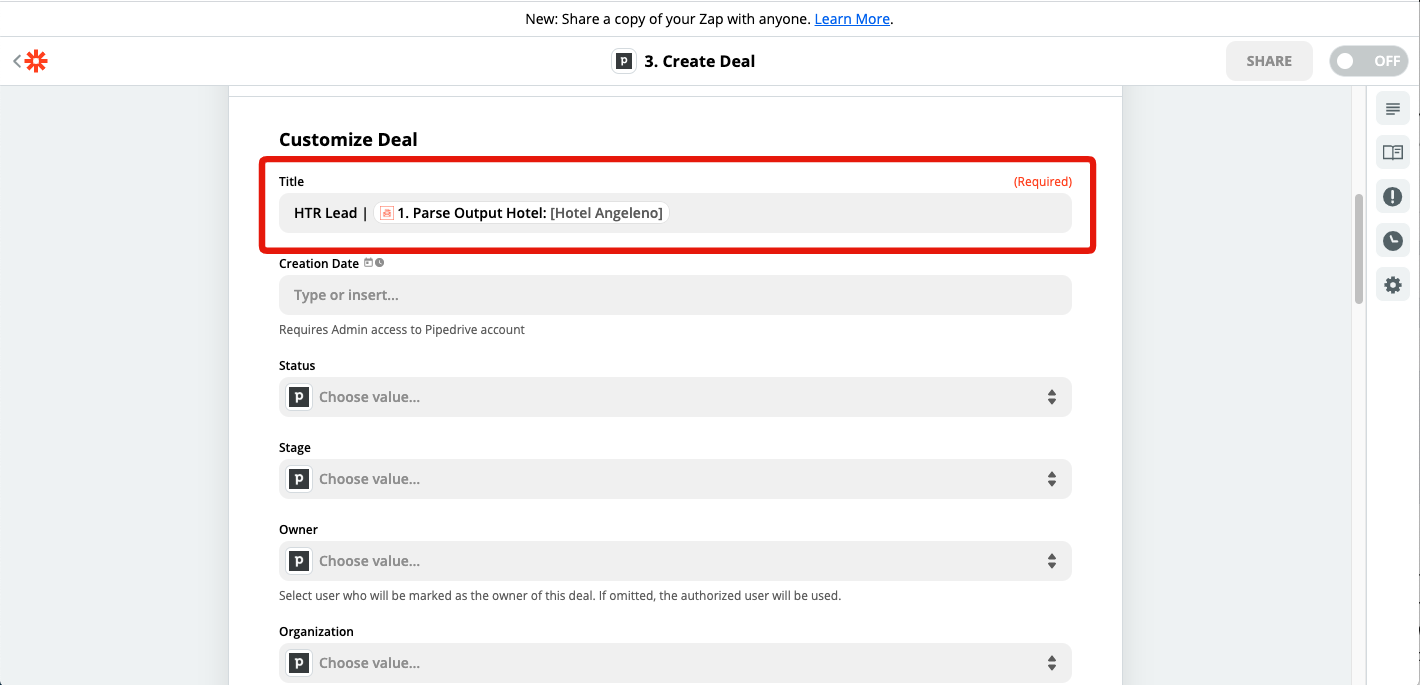Click the calendar icon next to Creation Date

click(x=368, y=263)
